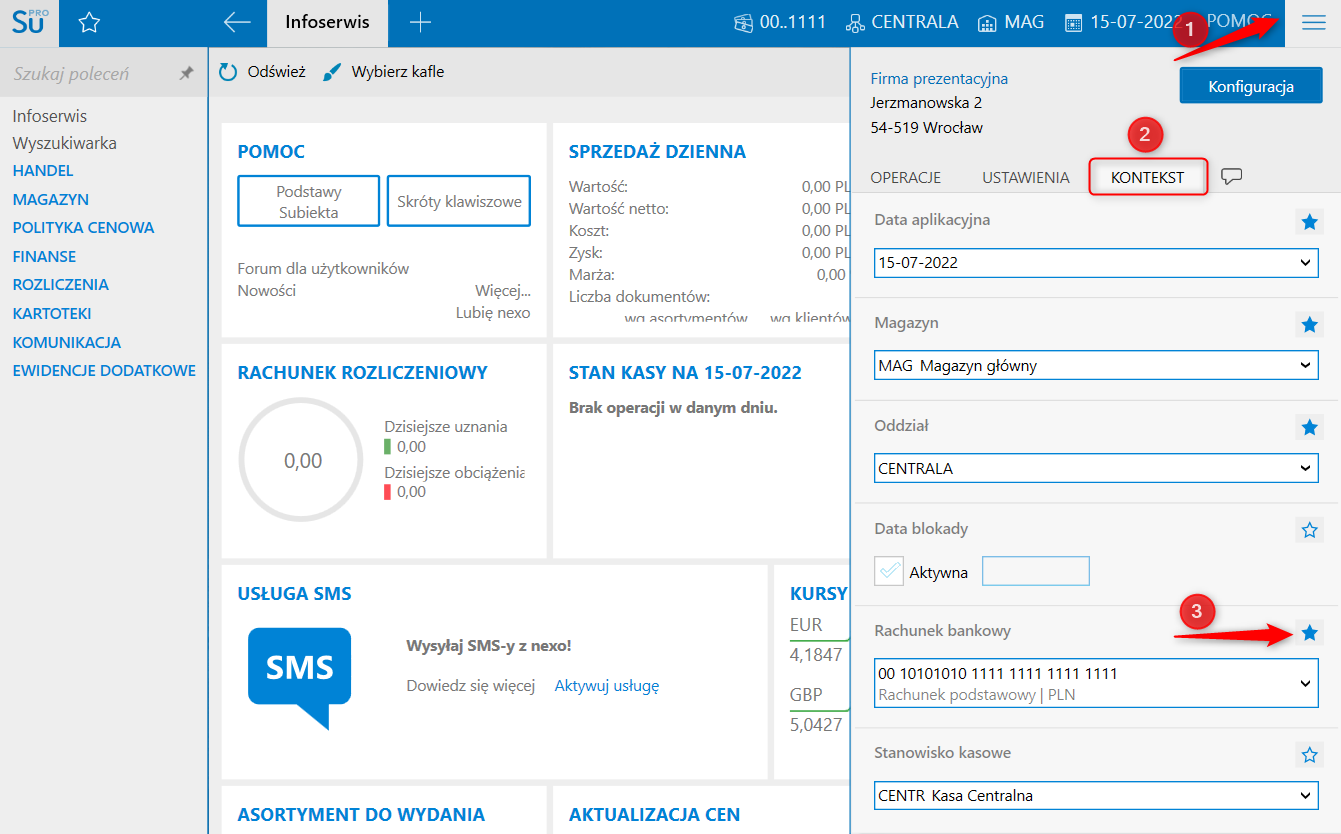Click the AKTUALIZACJA CEN heading

pyautogui.click(x=655, y=815)
